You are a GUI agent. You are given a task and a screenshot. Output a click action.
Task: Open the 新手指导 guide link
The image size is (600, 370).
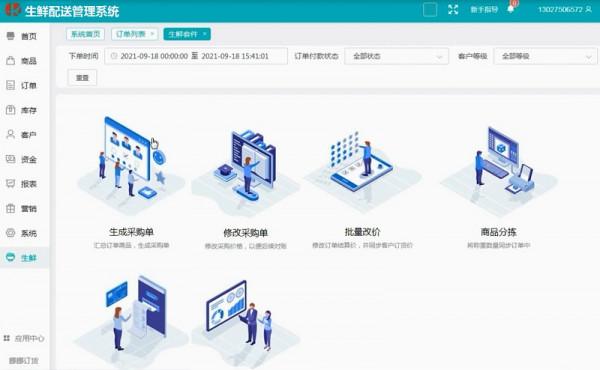484,10
